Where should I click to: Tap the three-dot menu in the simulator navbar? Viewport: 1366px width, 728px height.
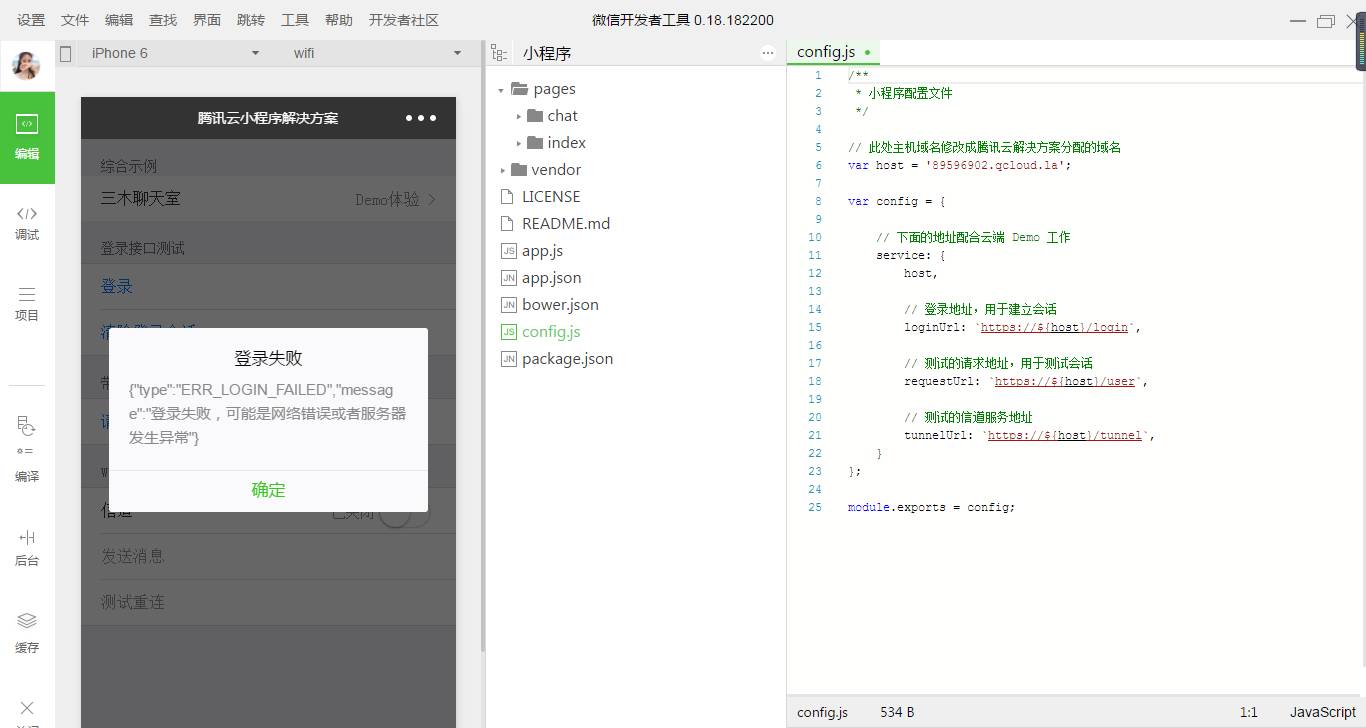(x=421, y=118)
